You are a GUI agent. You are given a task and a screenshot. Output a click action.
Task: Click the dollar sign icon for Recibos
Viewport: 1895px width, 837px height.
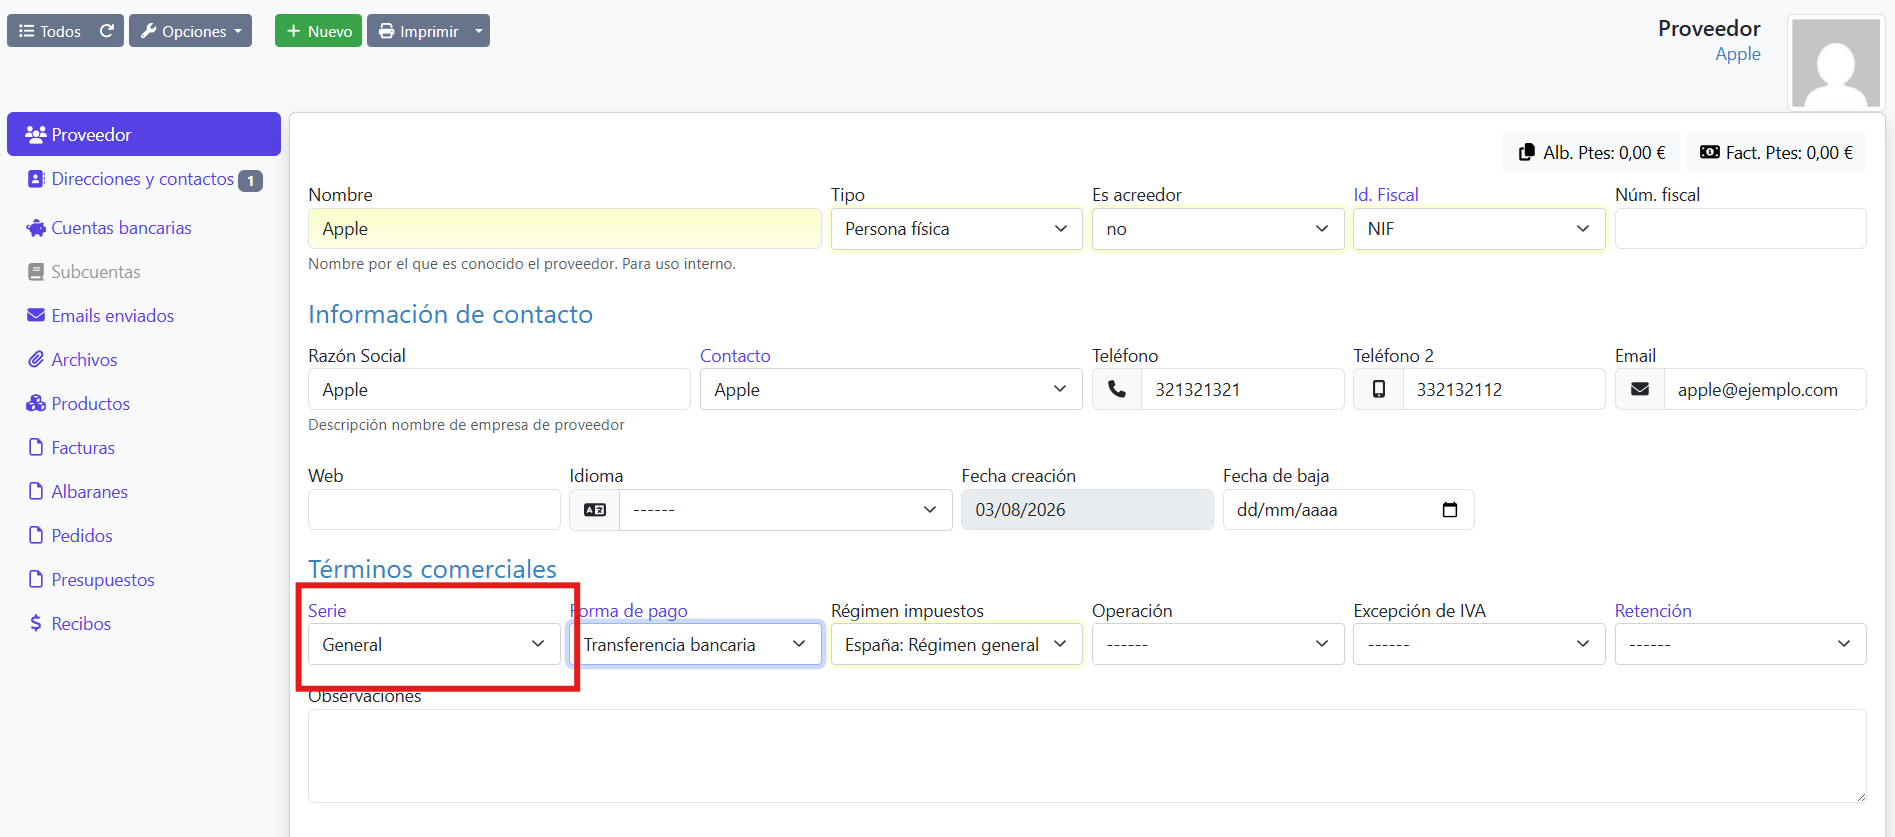click(x=36, y=624)
